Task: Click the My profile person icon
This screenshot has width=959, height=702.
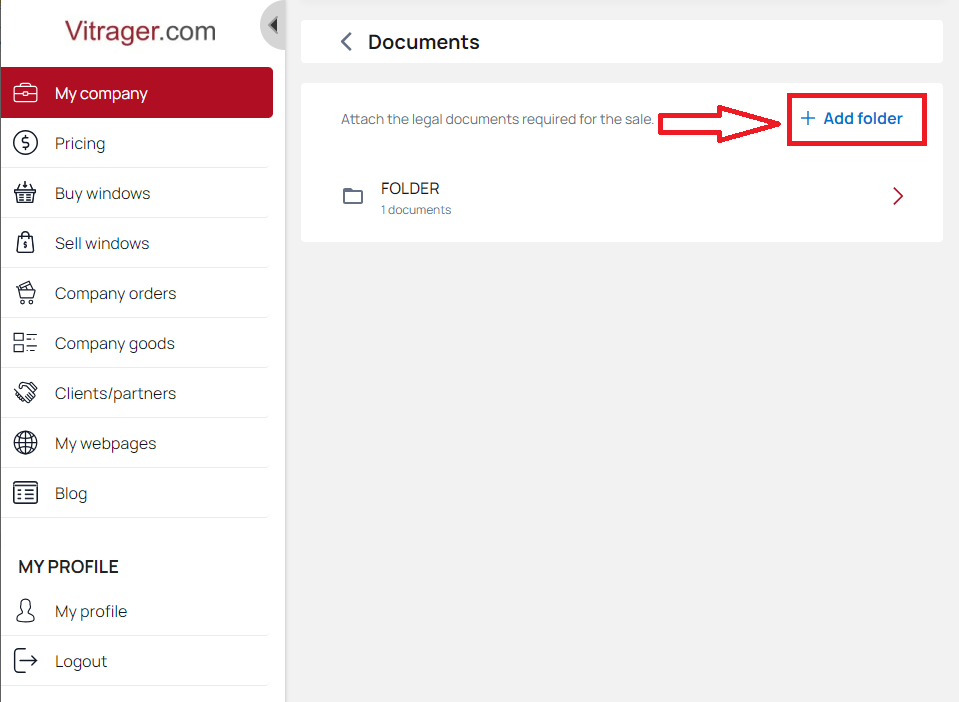Action: click(26, 611)
